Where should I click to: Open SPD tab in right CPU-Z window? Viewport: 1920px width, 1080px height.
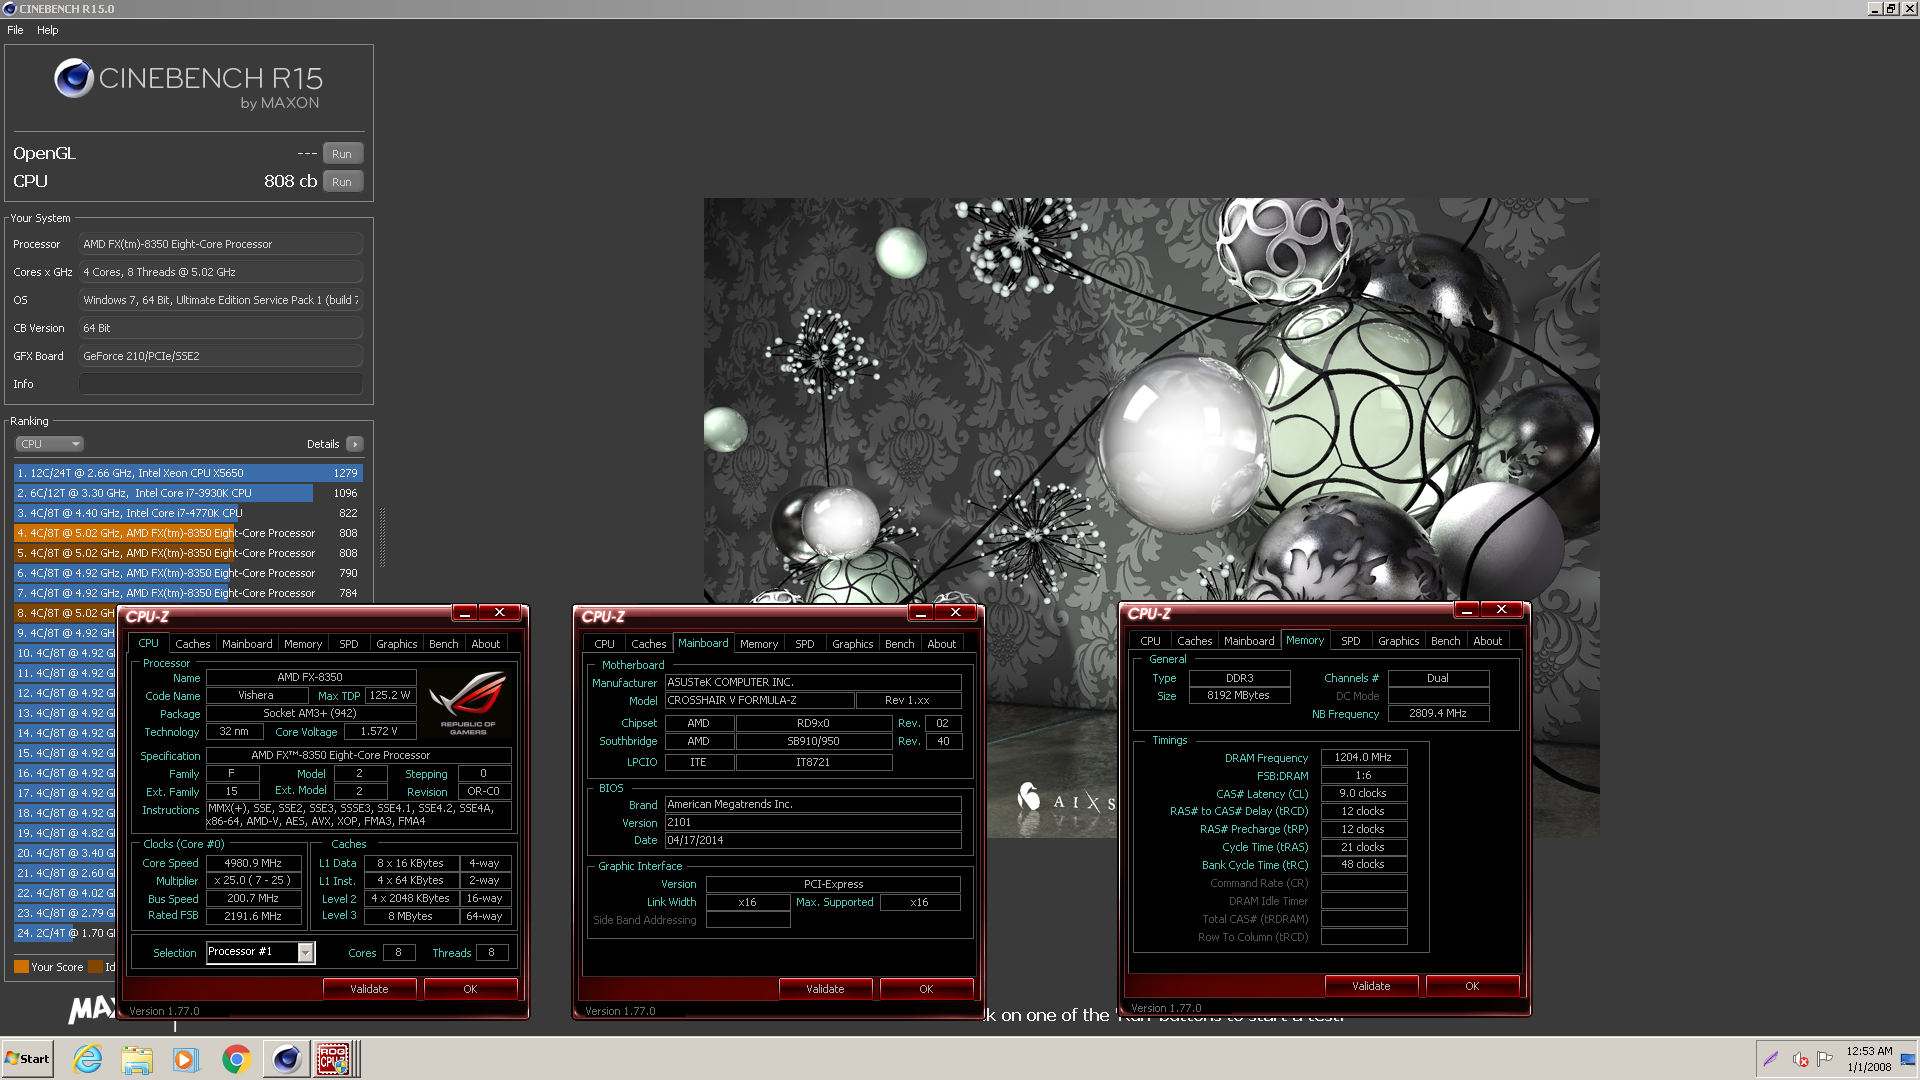point(1351,641)
